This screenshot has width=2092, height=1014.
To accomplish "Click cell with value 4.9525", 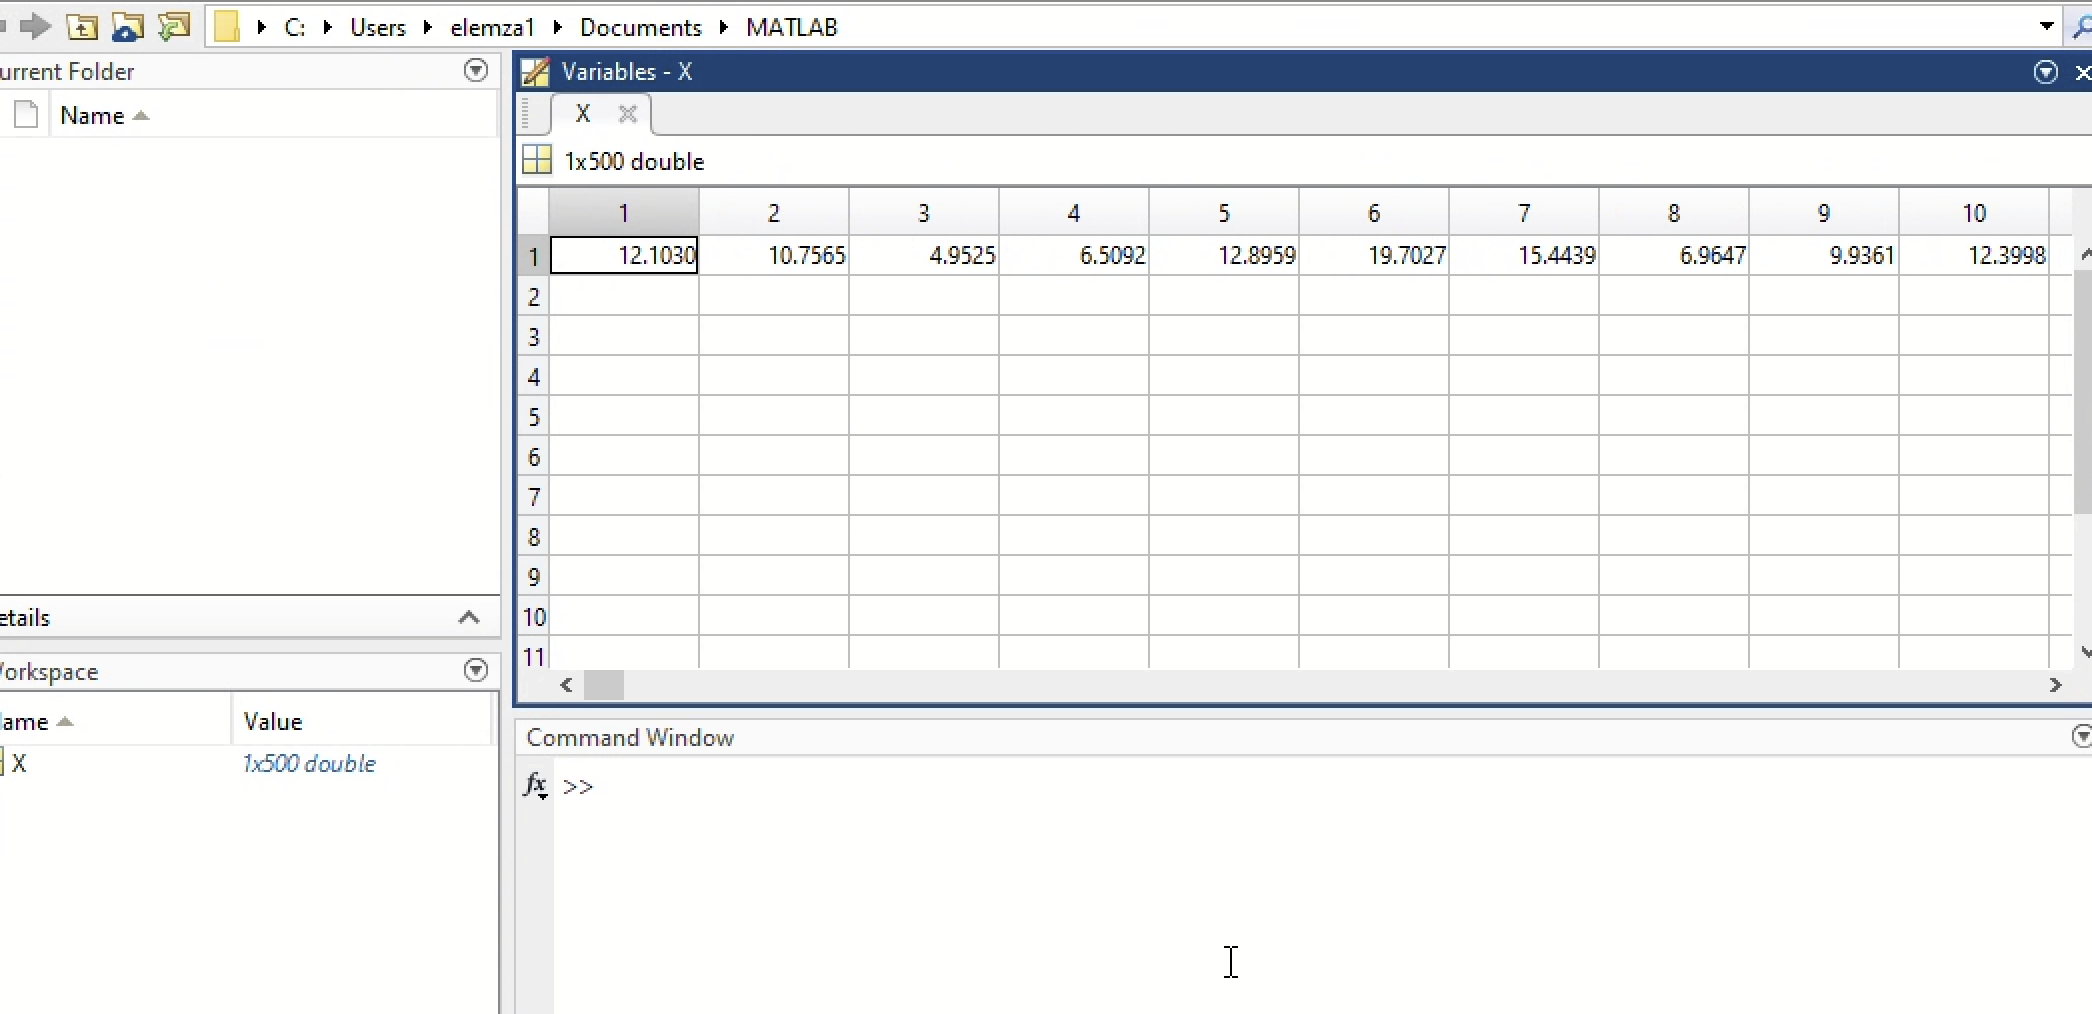I will click(x=924, y=256).
